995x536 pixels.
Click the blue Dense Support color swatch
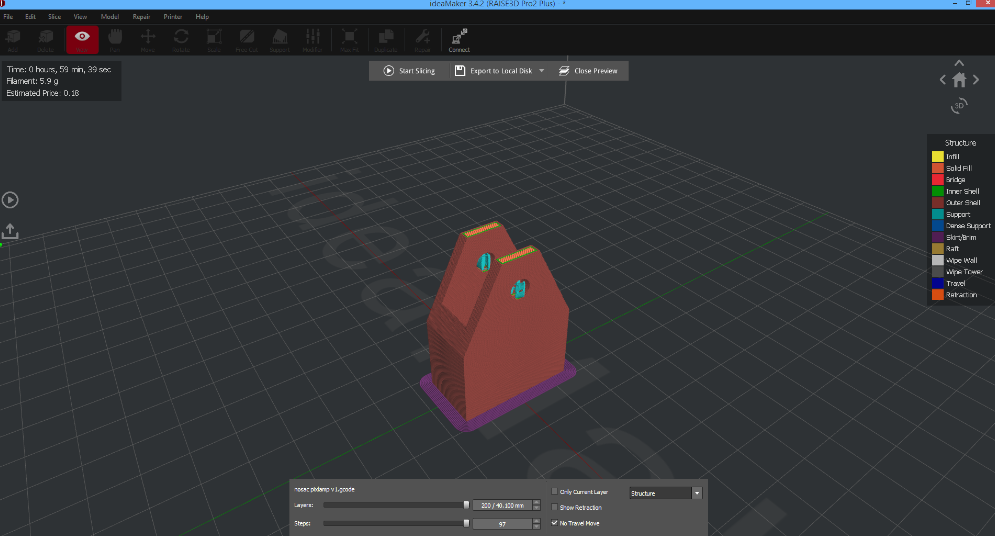coord(937,226)
